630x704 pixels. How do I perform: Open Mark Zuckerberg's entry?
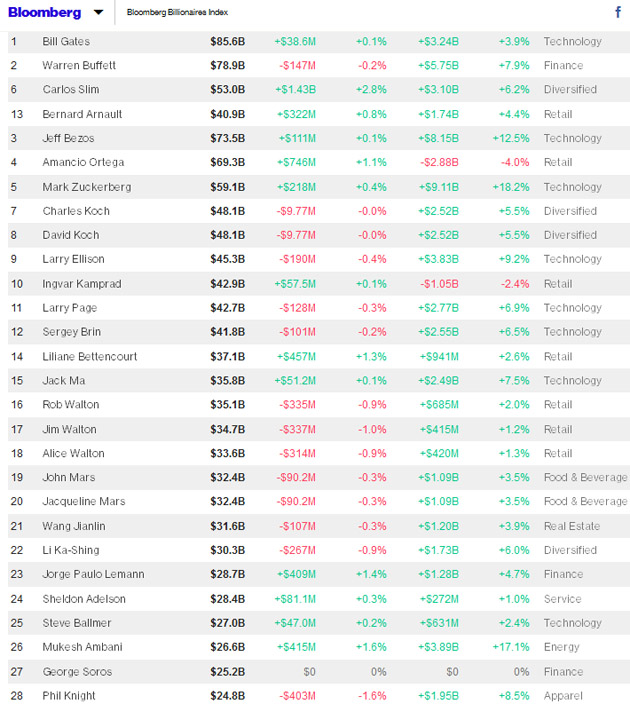click(x=86, y=187)
